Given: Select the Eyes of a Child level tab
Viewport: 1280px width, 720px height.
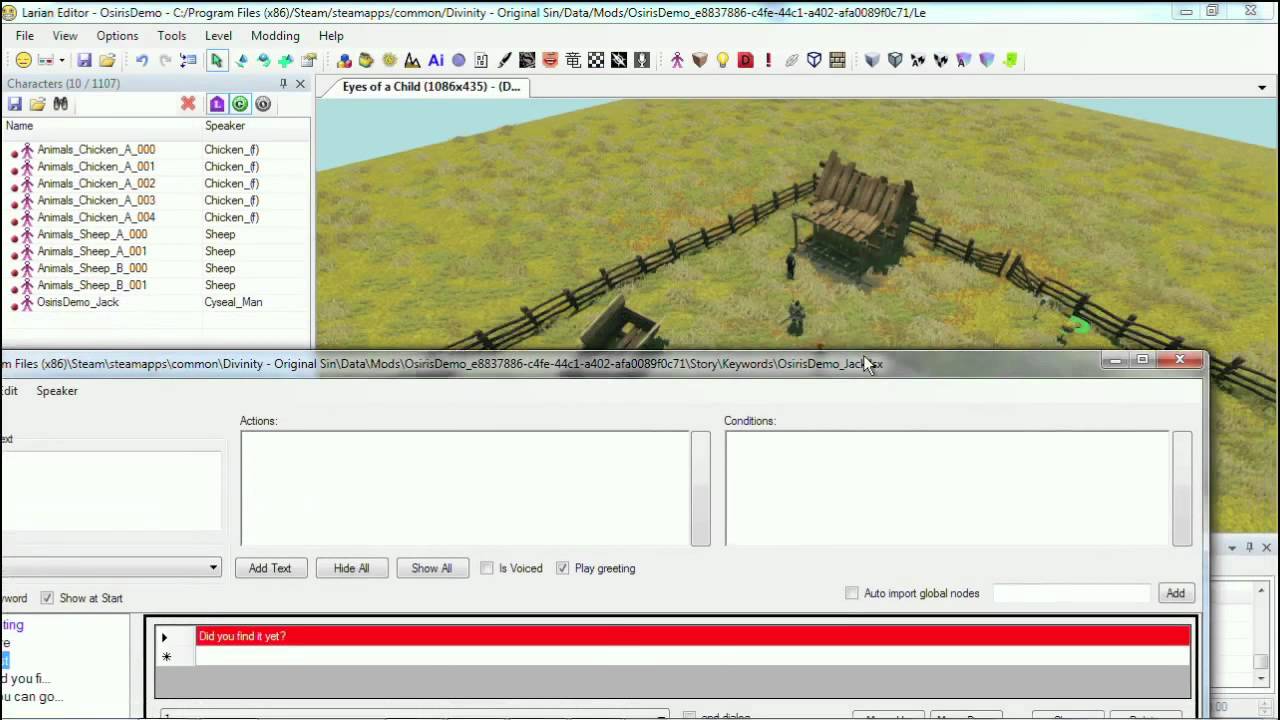Looking at the screenshot, I should (x=432, y=87).
